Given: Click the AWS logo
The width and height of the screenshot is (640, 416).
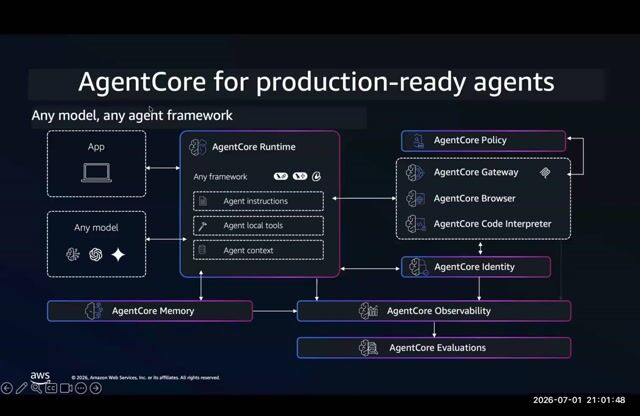Looking at the screenshot, I should (40, 376).
